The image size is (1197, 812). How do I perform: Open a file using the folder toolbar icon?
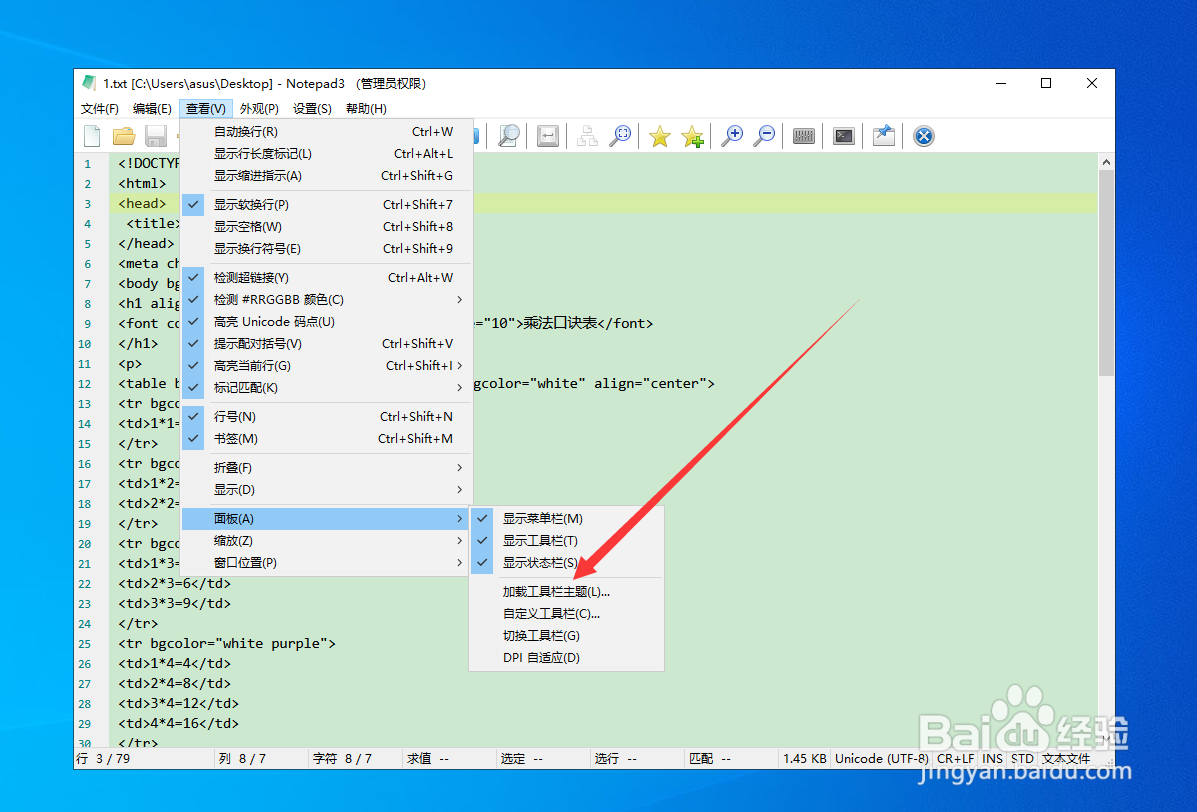123,135
